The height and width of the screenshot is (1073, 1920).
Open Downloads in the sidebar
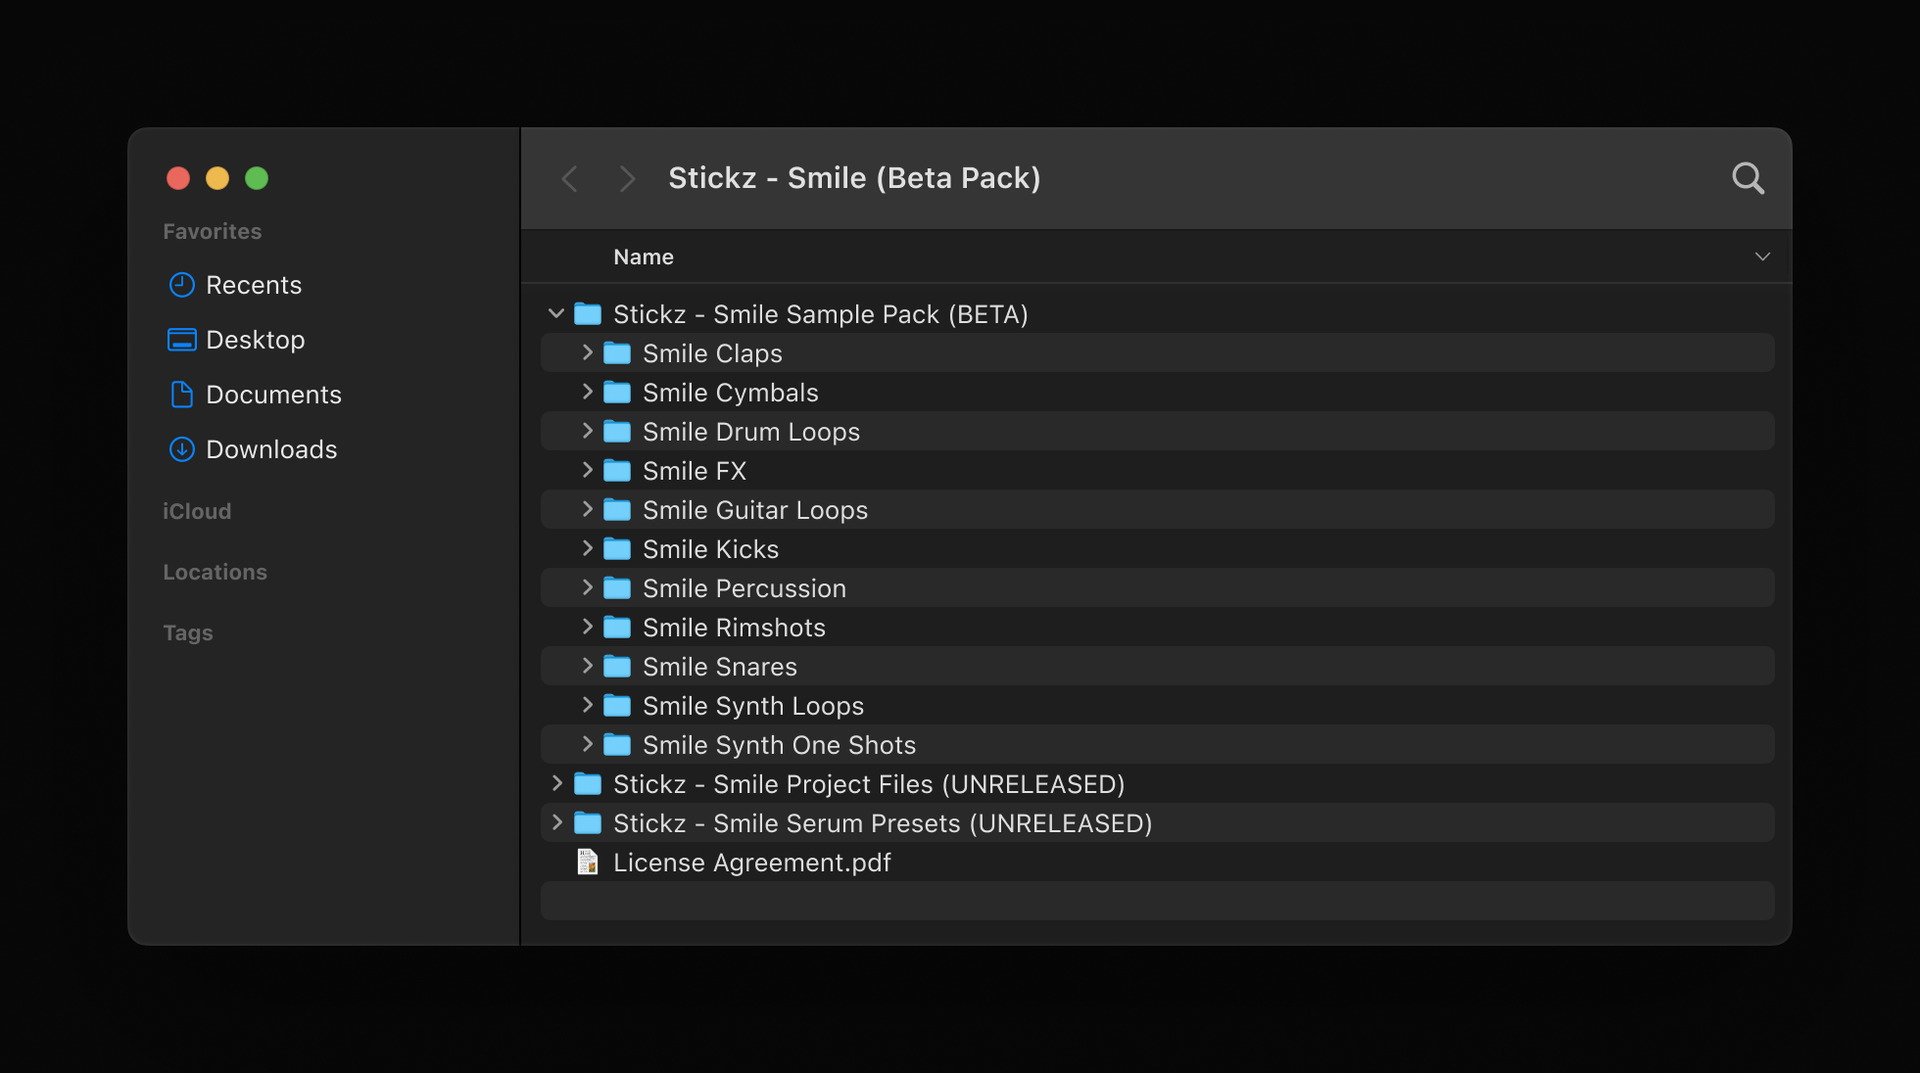tap(271, 449)
